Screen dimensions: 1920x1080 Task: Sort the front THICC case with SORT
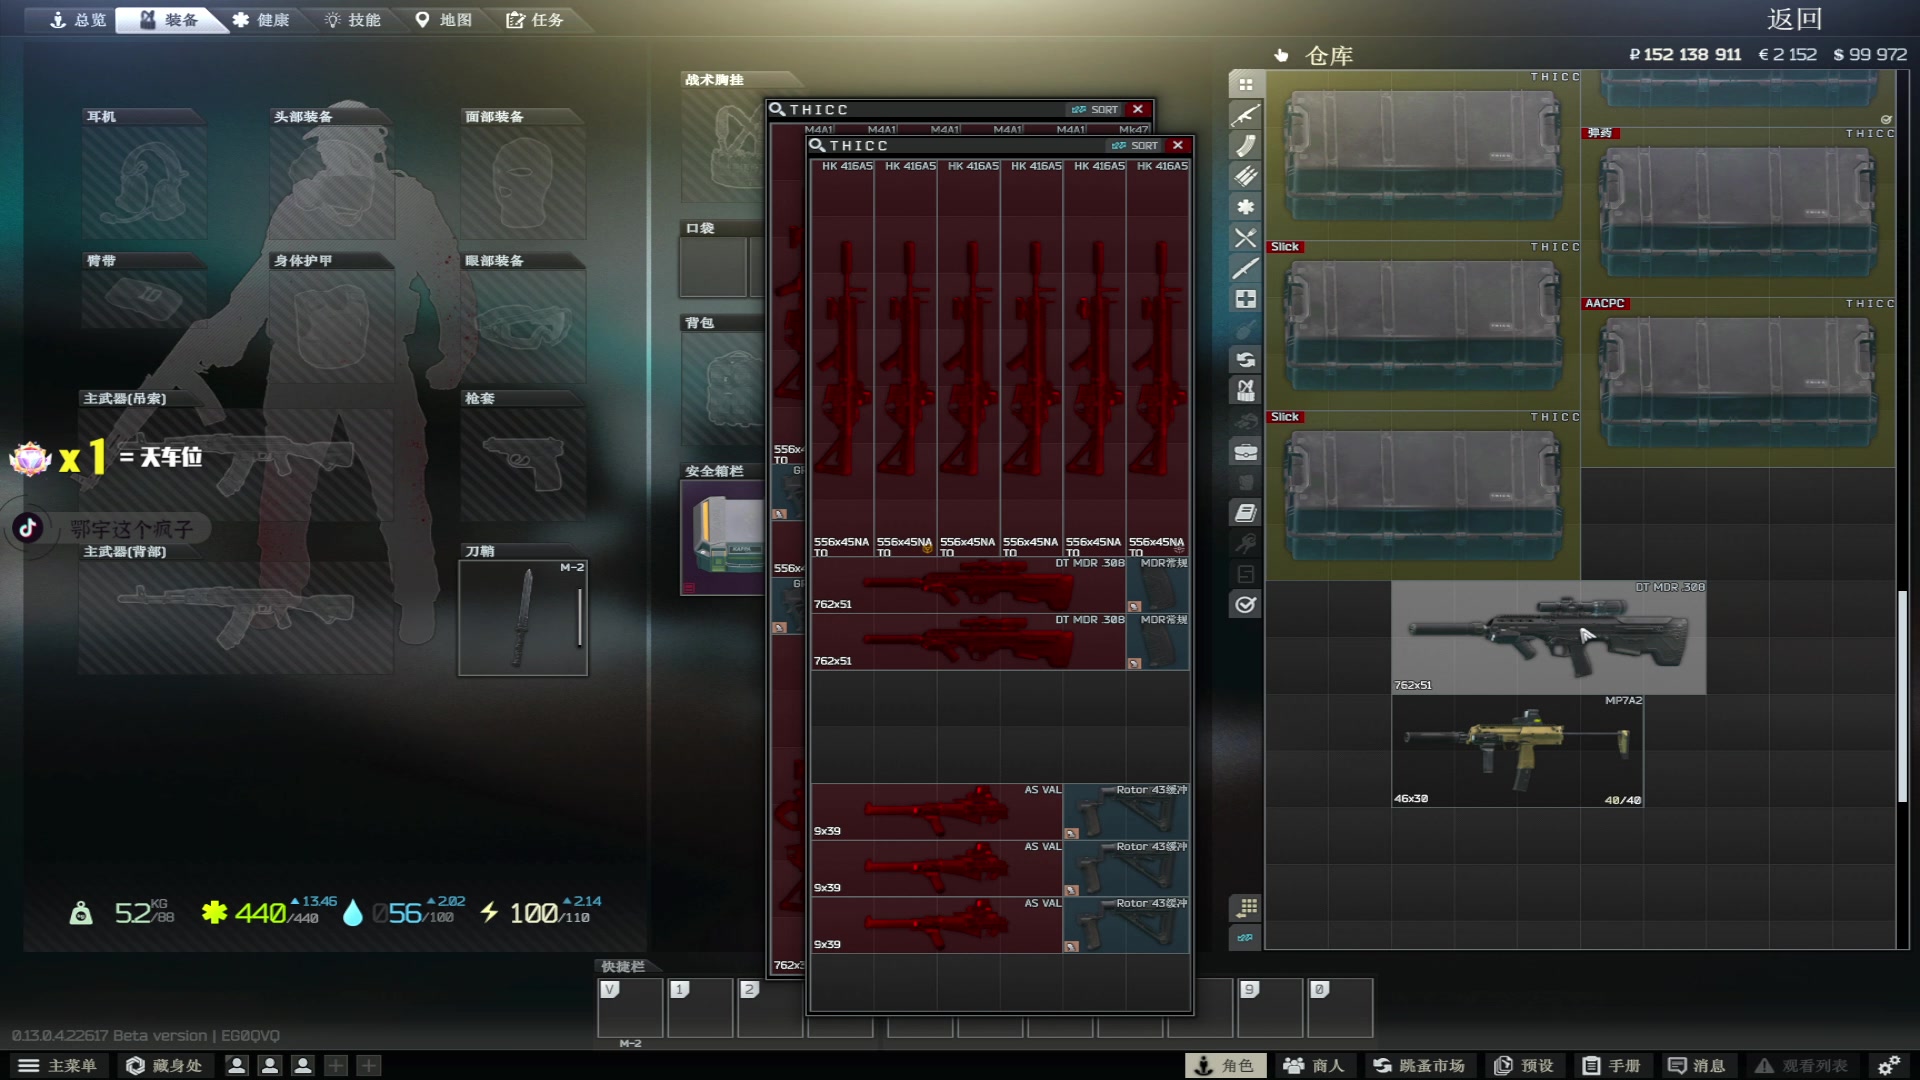tap(1134, 146)
